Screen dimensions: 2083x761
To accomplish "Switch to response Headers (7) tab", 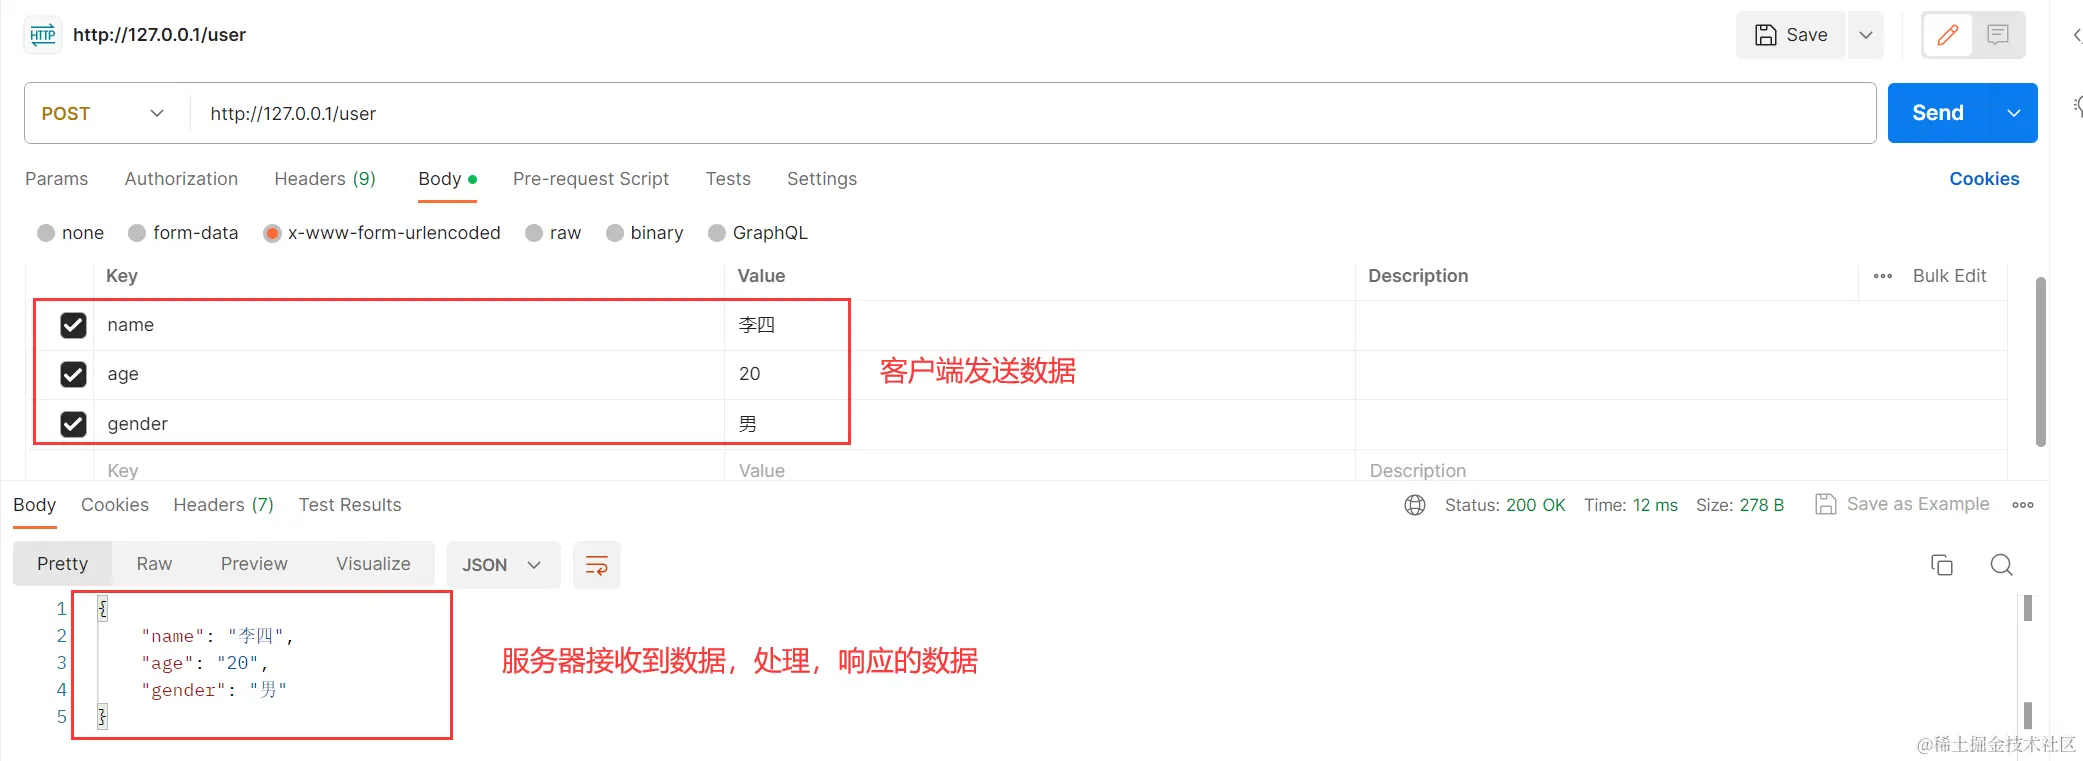I will [x=223, y=505].
